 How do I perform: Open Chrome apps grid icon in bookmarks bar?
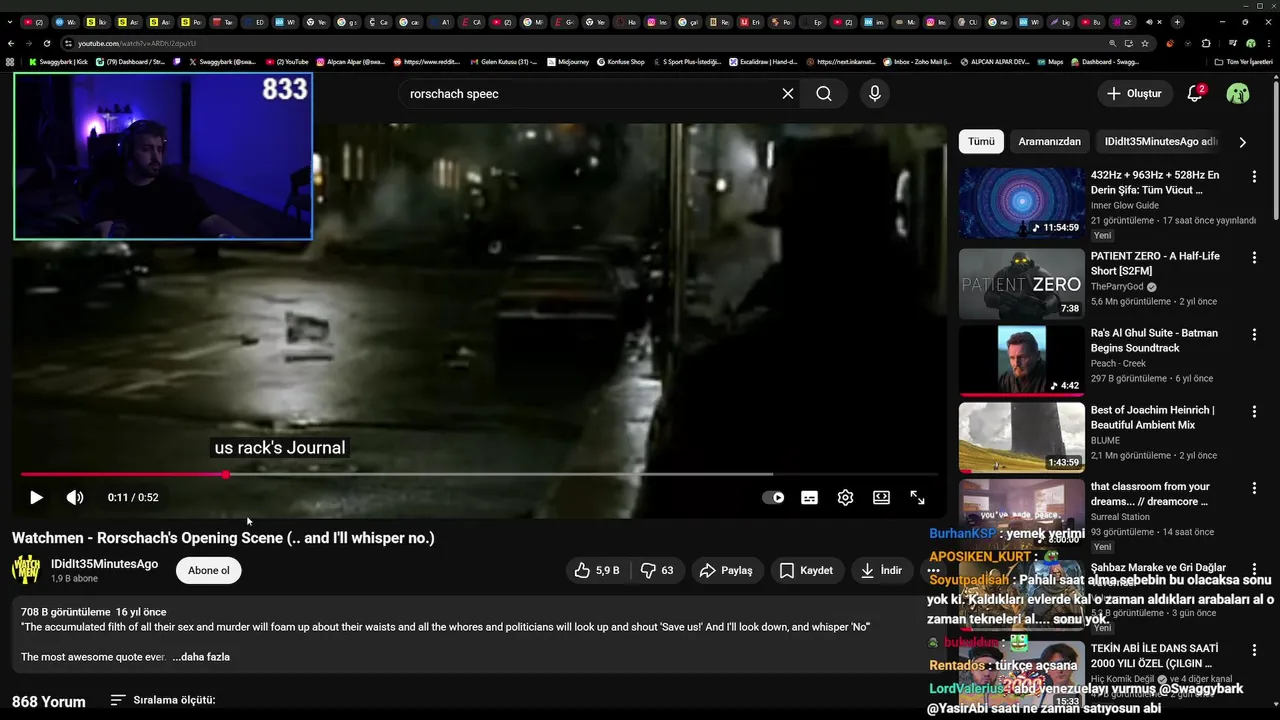[10, 62]
